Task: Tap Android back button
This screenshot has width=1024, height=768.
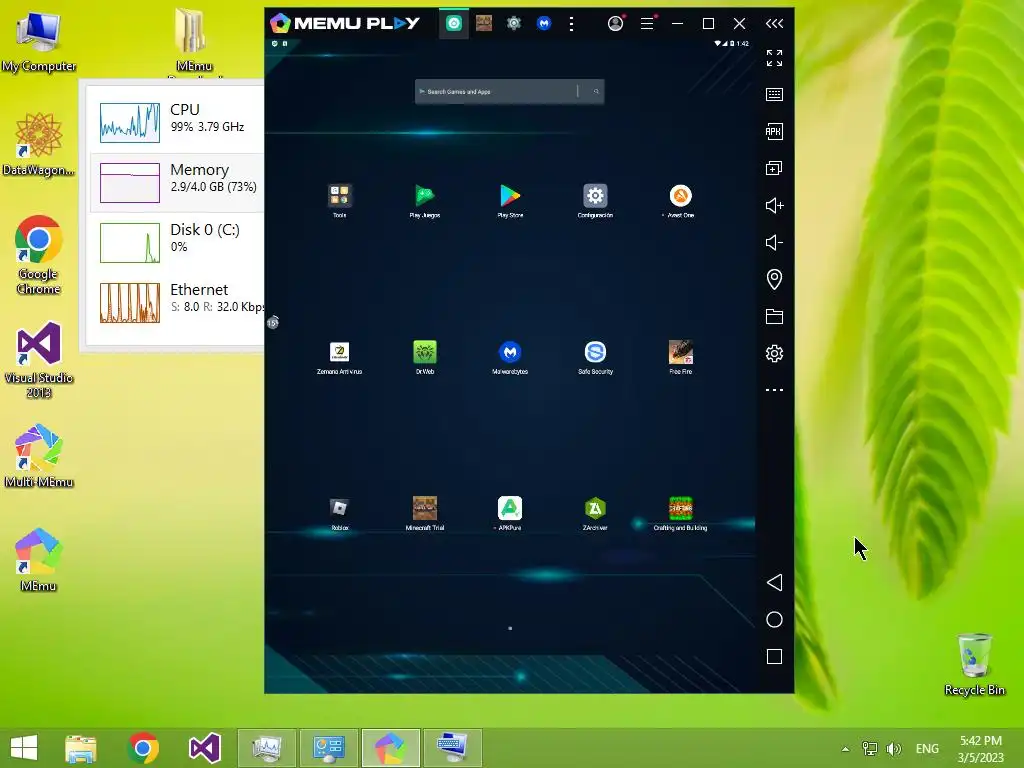Action: point(774,583)
